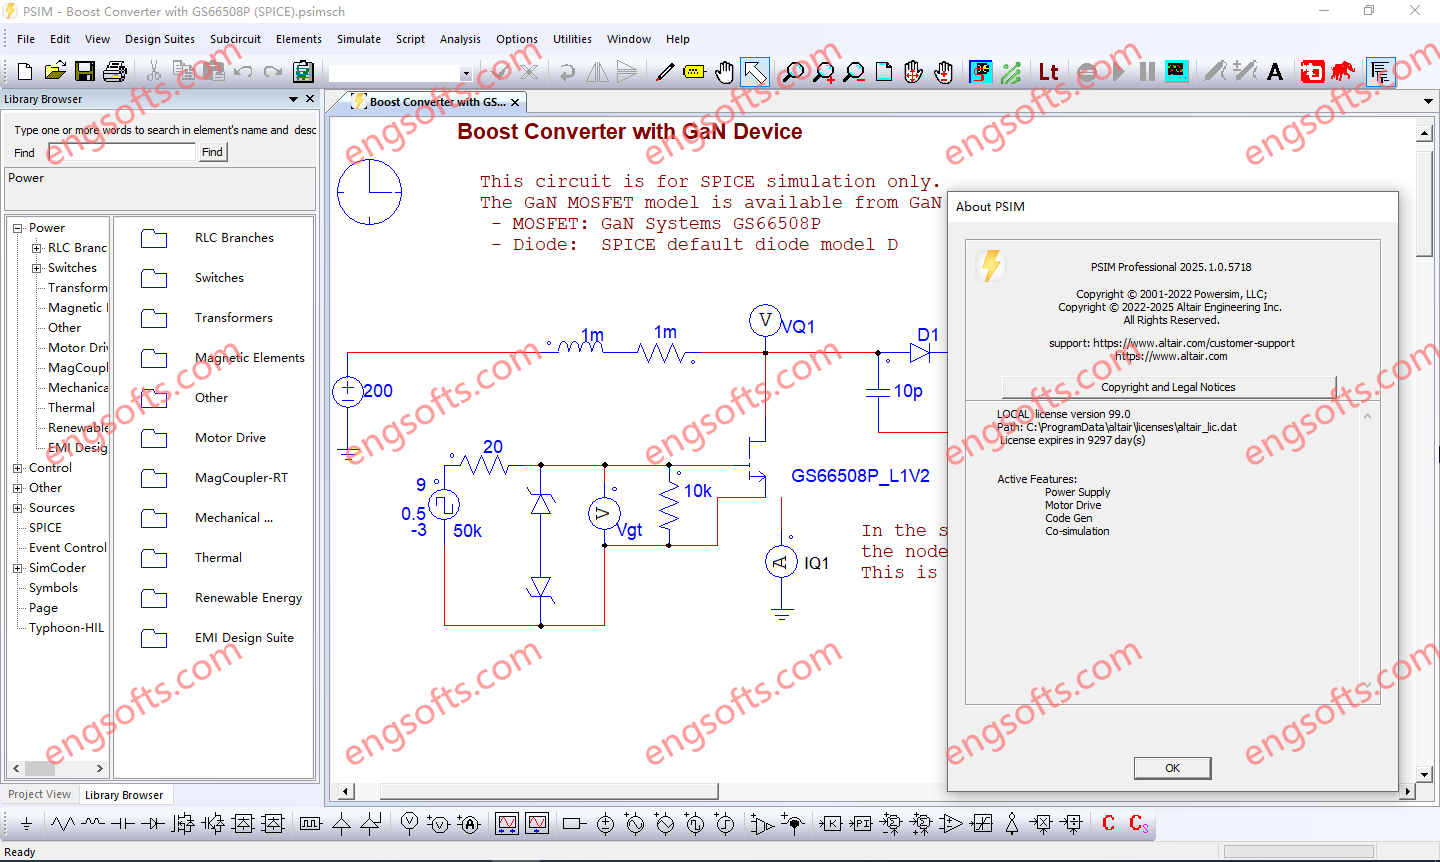Click the LTspice Lt toolbar icon
1440x862 pixels.
coord(1048,72)
